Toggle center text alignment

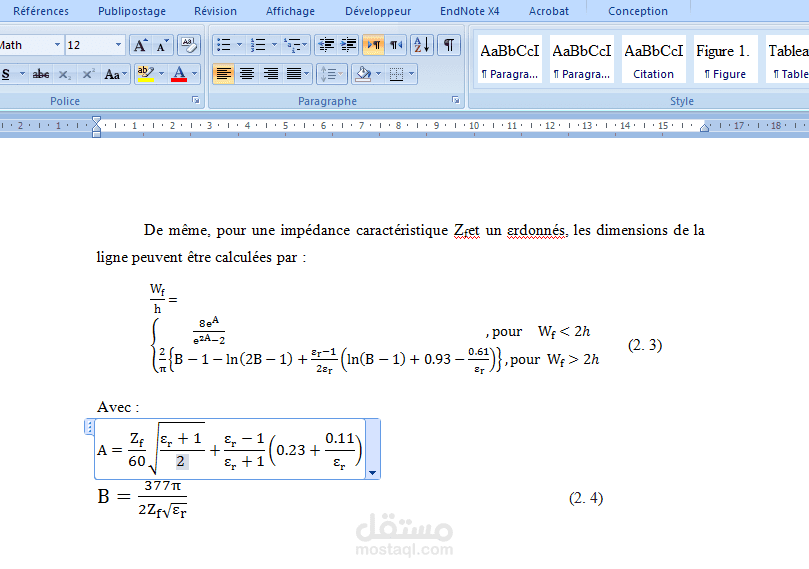pos(247,74)
